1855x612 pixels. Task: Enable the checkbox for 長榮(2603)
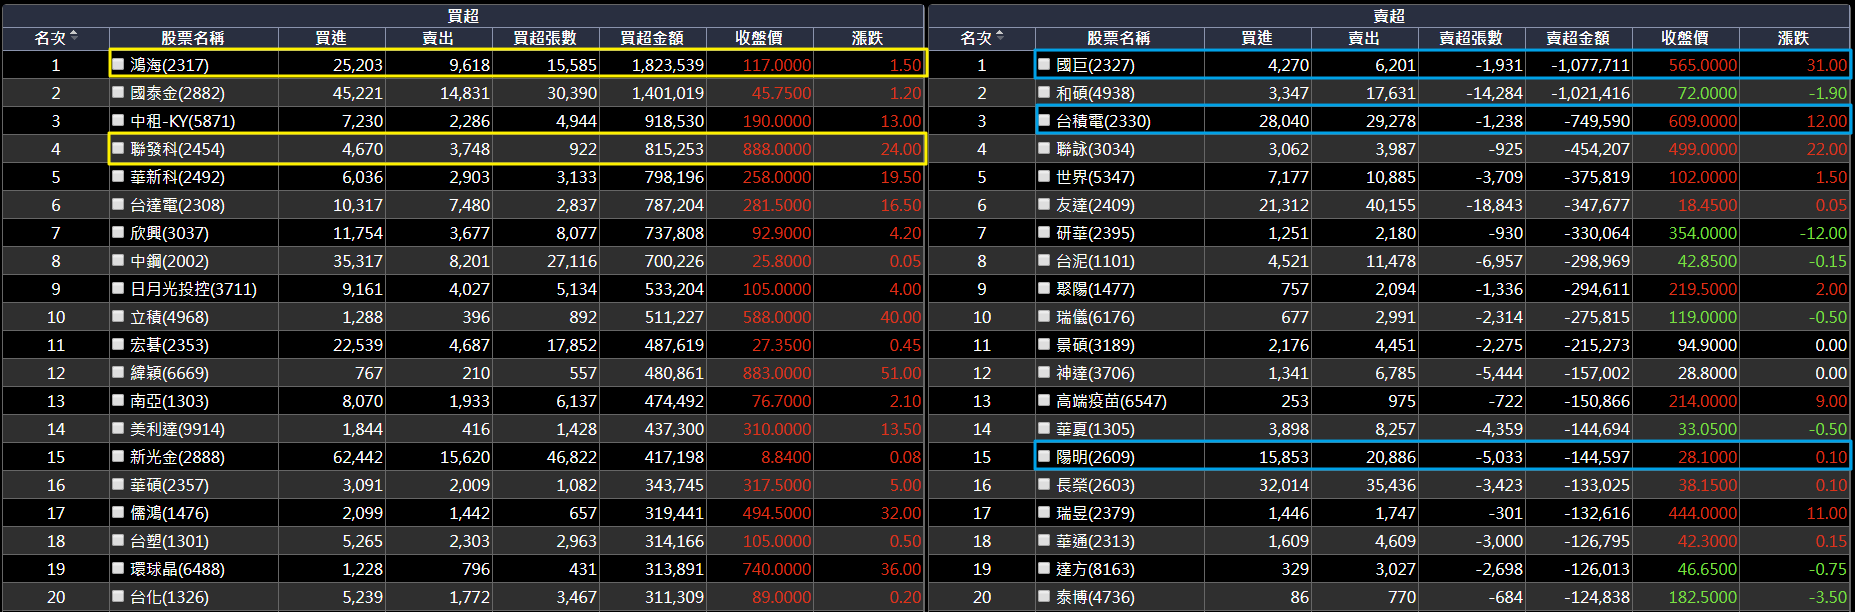(x=1044, y=484)
